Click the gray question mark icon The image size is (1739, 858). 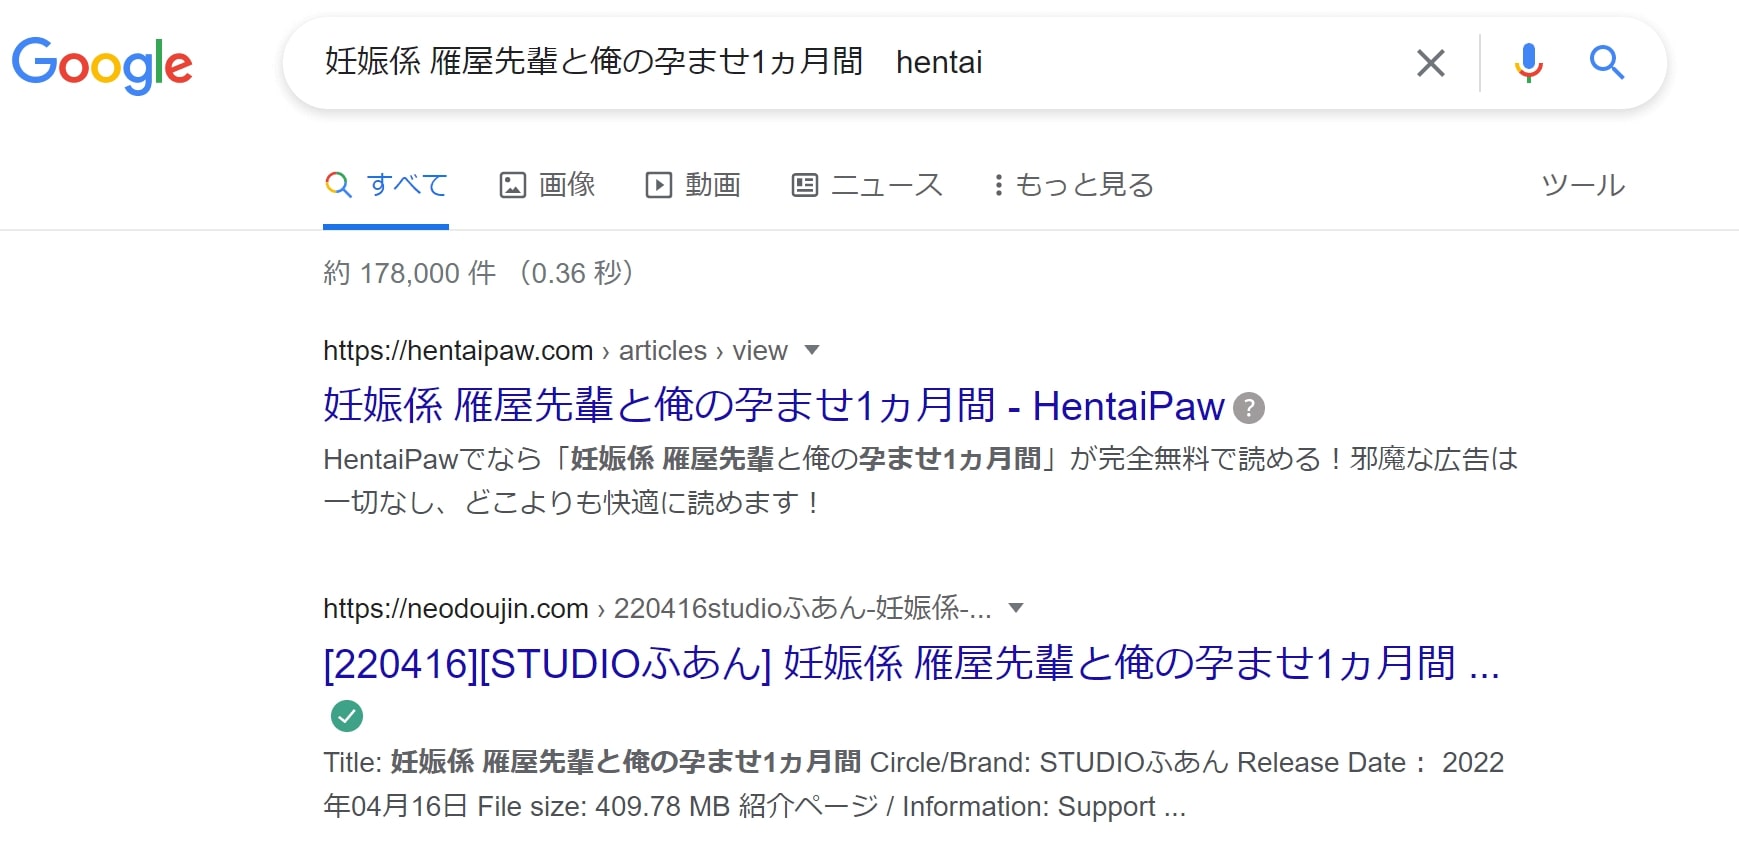1249,408
